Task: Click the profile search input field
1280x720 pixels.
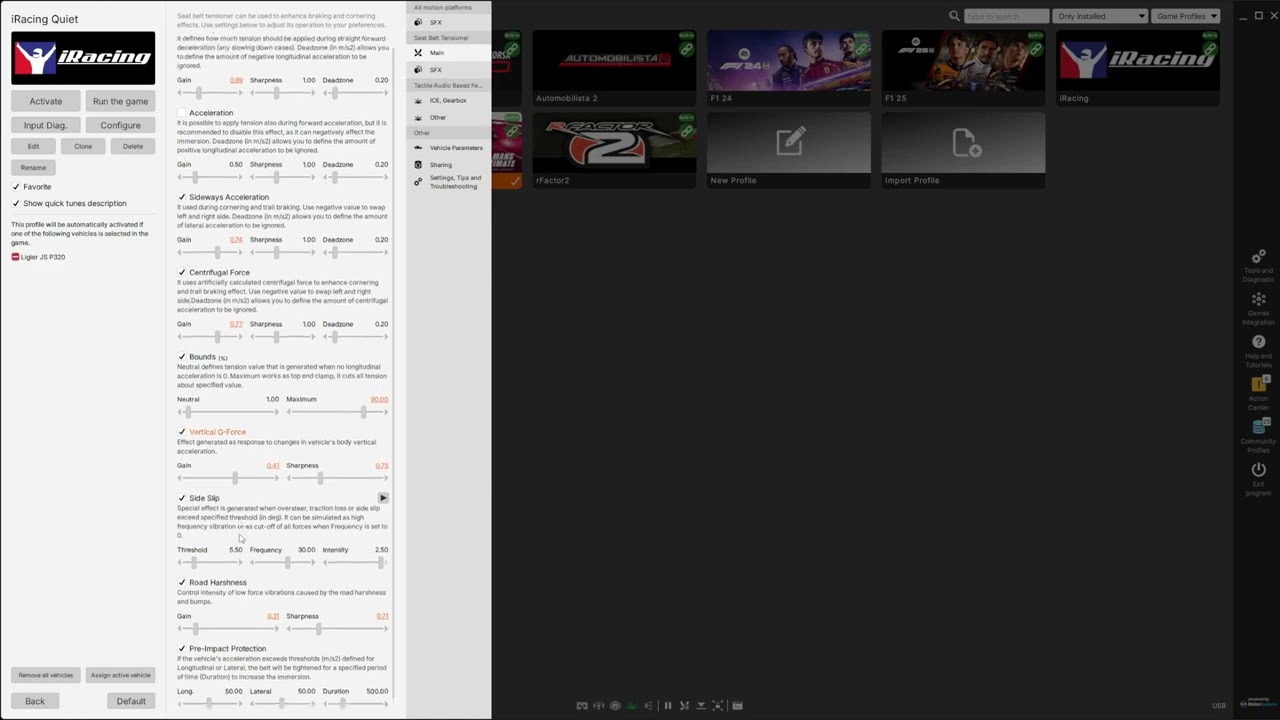Action: click(x=1006, y=16)
